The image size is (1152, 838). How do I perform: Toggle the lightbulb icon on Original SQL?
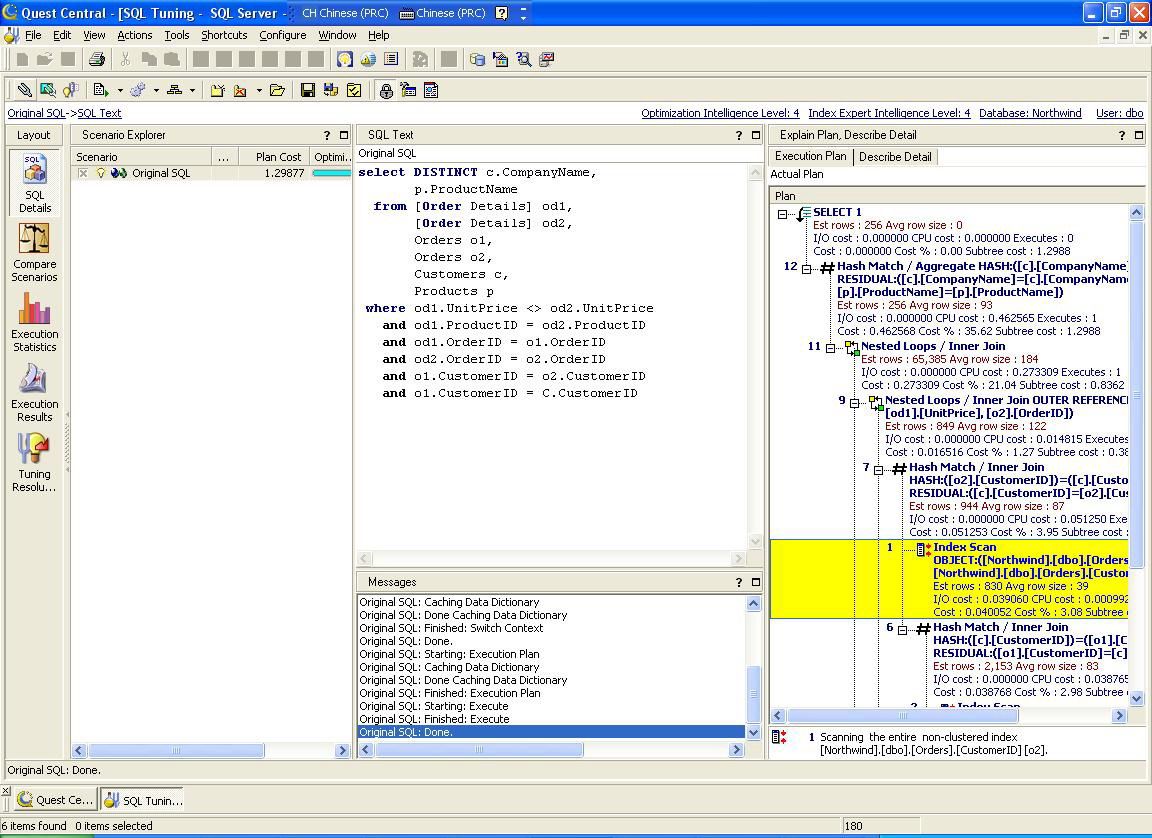[100, 173]
